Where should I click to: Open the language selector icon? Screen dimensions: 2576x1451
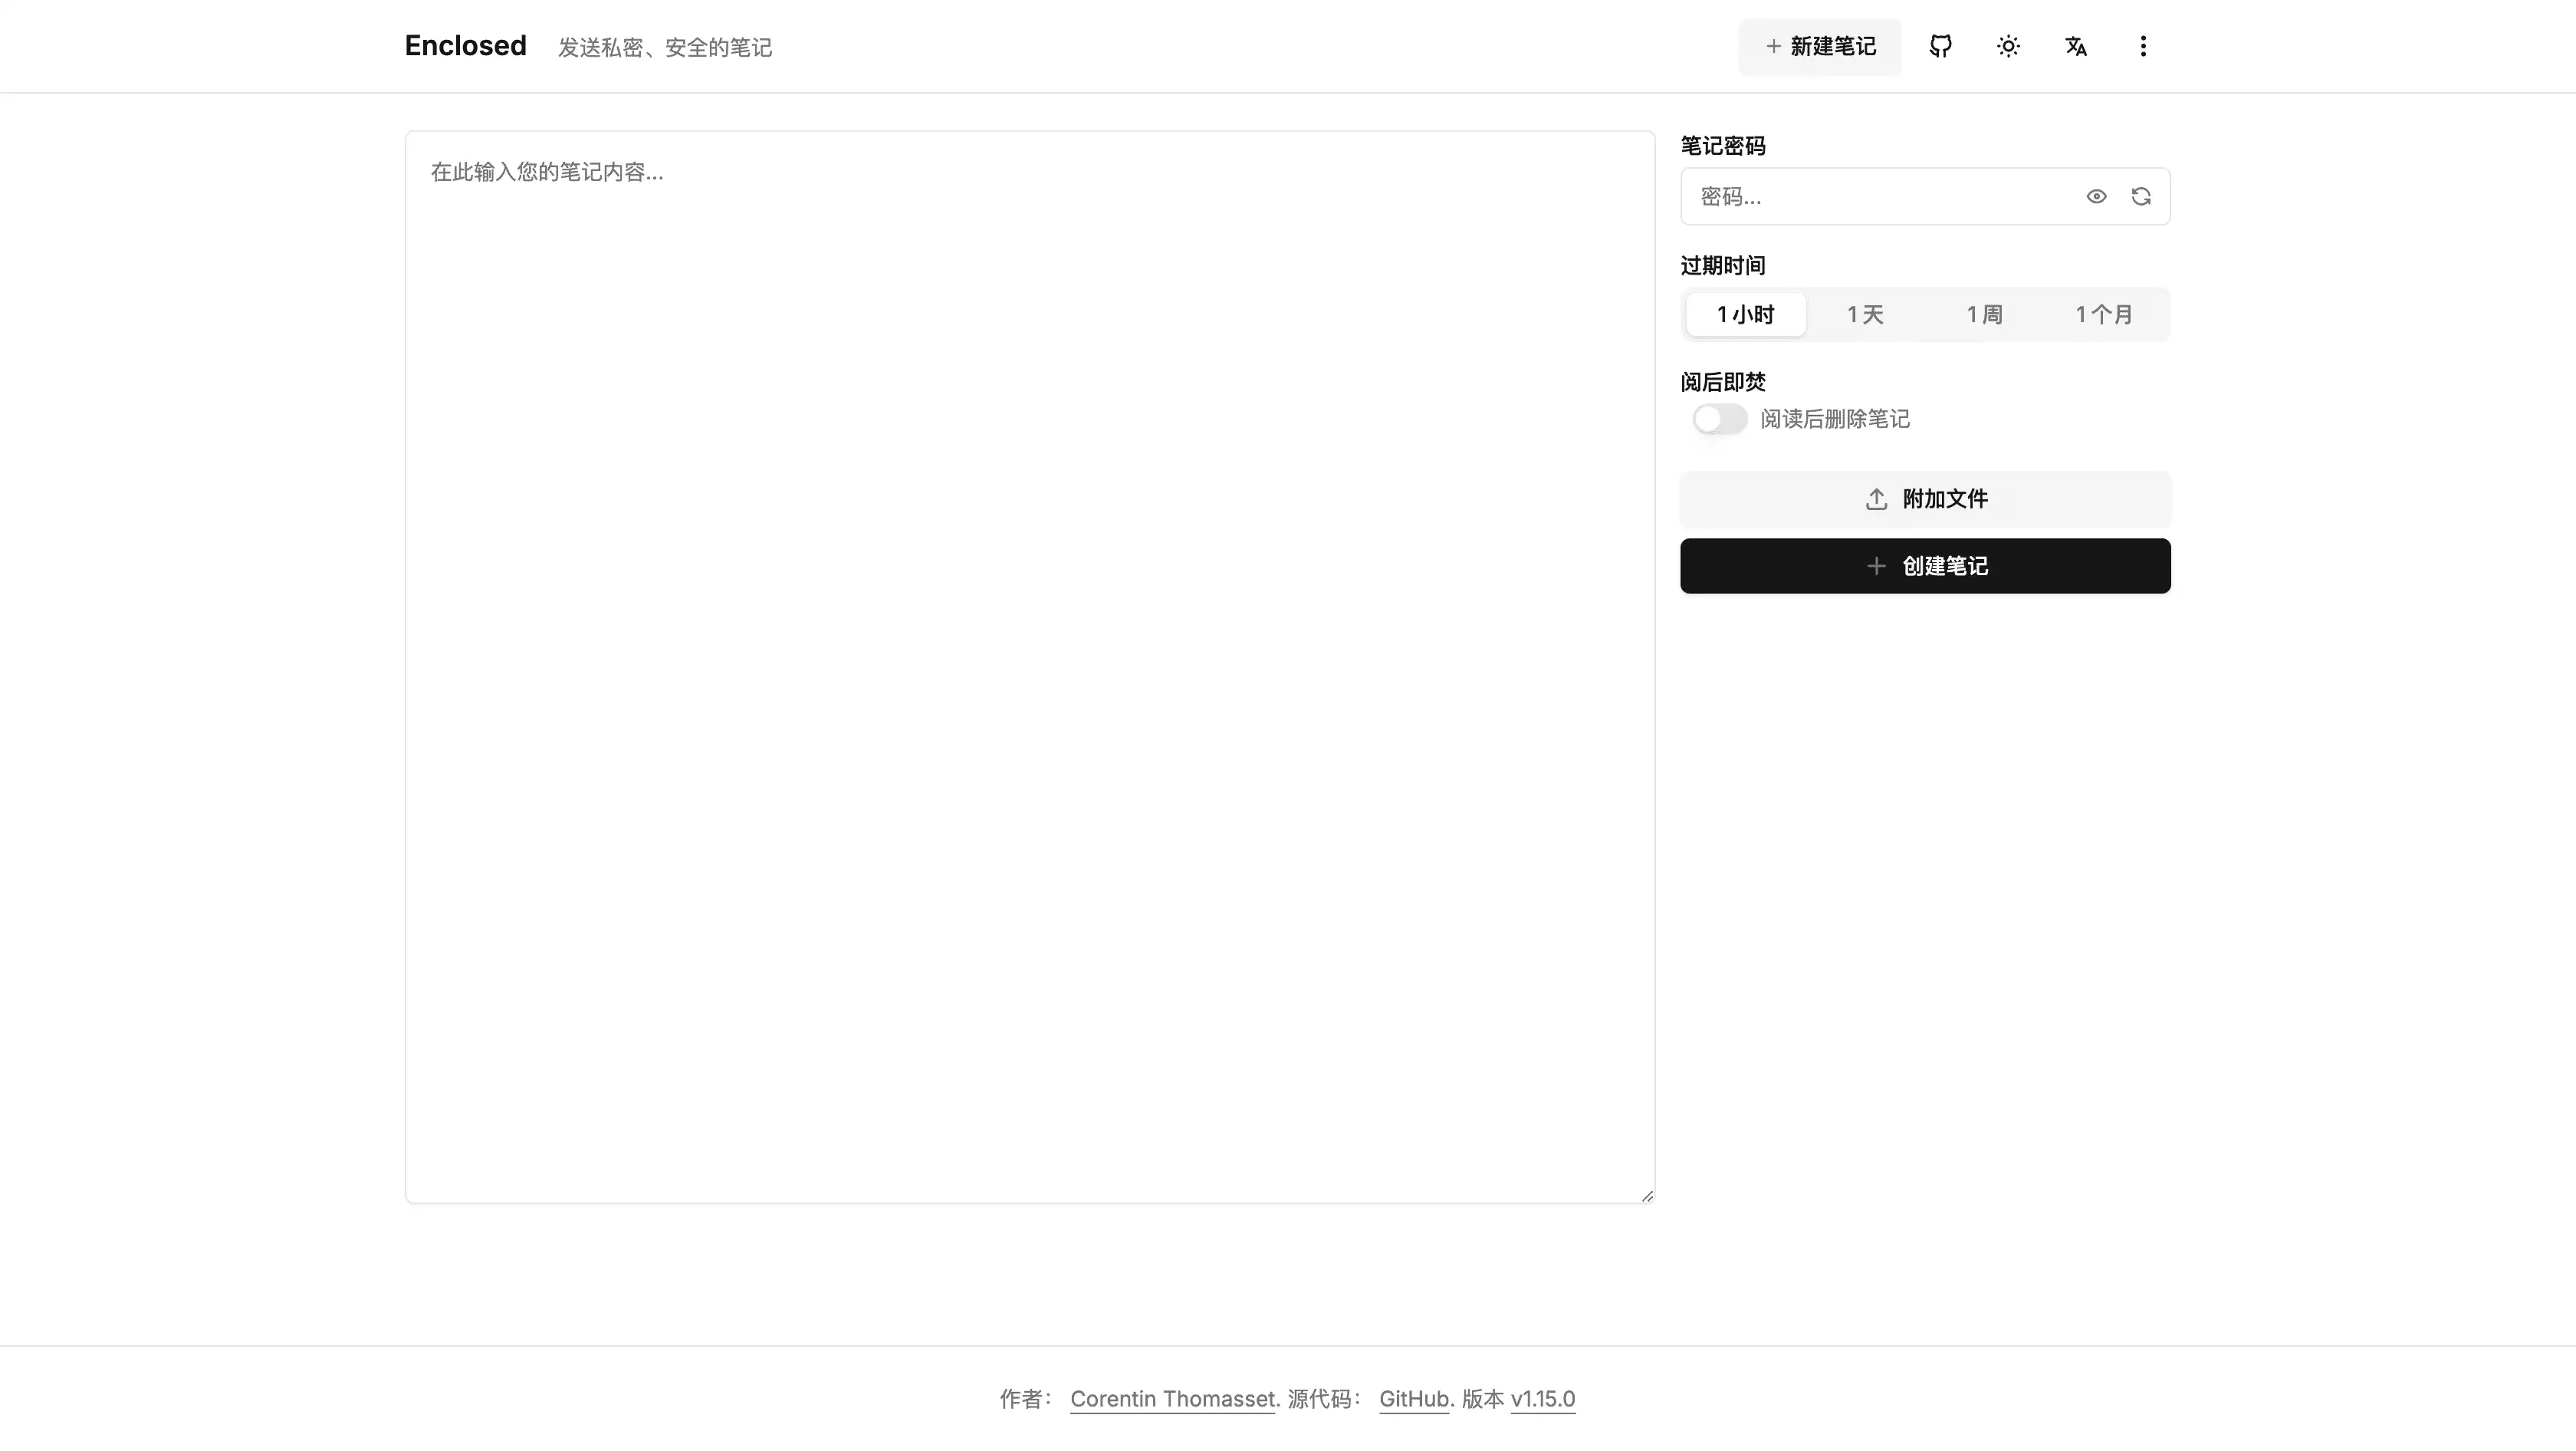click(2075, 46)
